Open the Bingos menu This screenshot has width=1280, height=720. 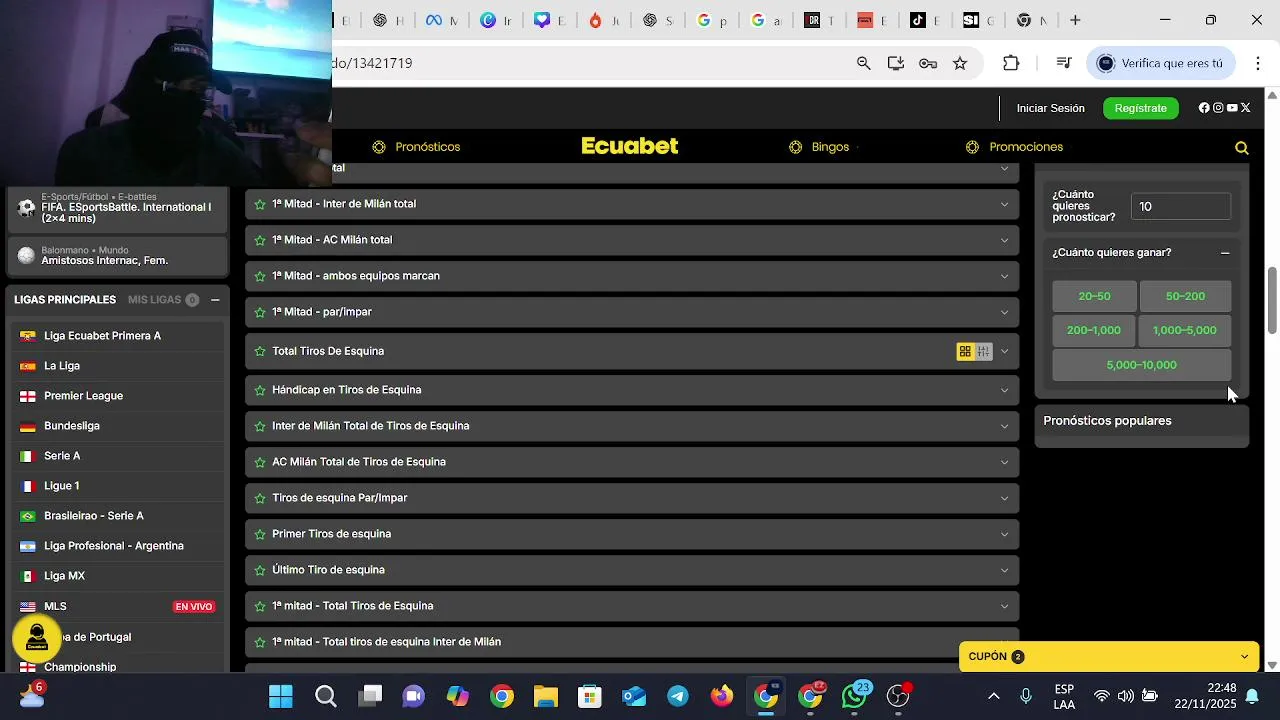click(x=819, y=147)
